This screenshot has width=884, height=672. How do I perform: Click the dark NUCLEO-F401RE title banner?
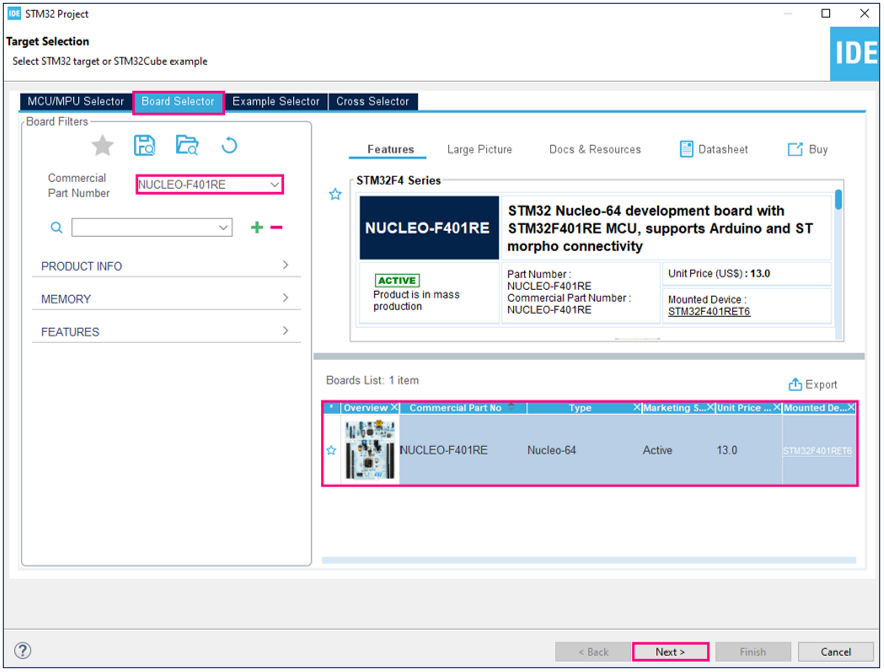coord(429,228)
